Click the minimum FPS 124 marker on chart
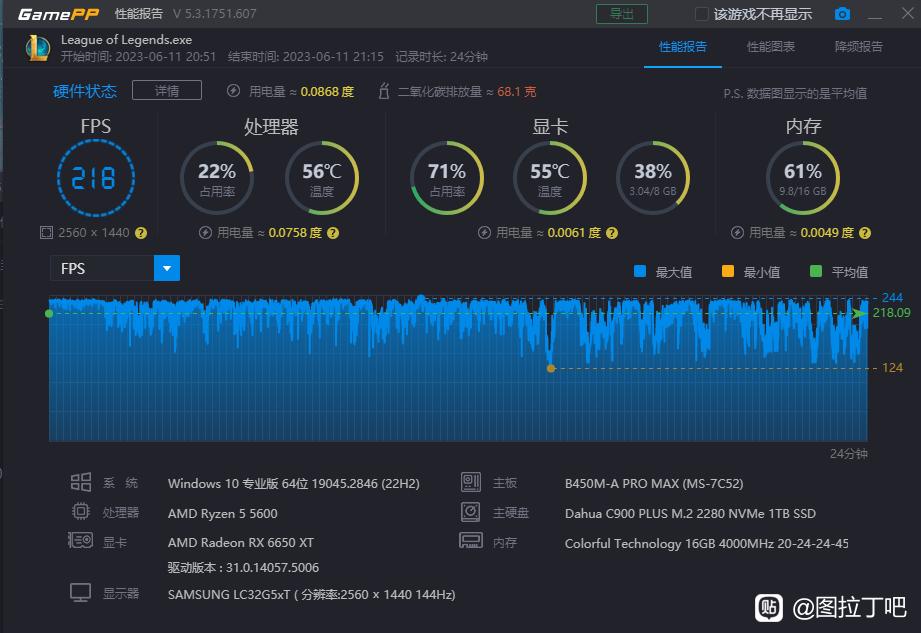This screenshot has width=921, height=633. point(550,368)
